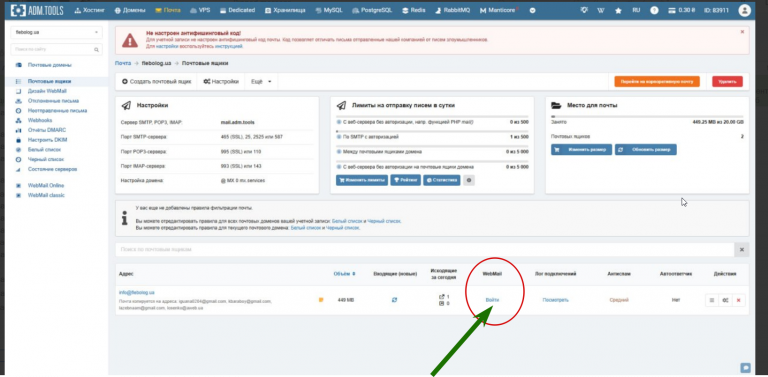Open the инструкцией link in warning
Viewport: 768px width, 377px height.
pos(229,46)
